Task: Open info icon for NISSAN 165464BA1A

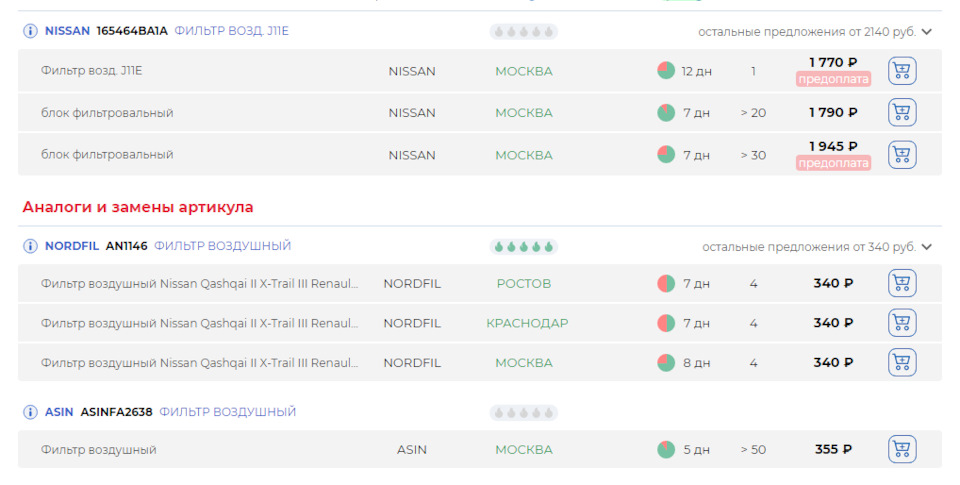Action: click(30, 31)
